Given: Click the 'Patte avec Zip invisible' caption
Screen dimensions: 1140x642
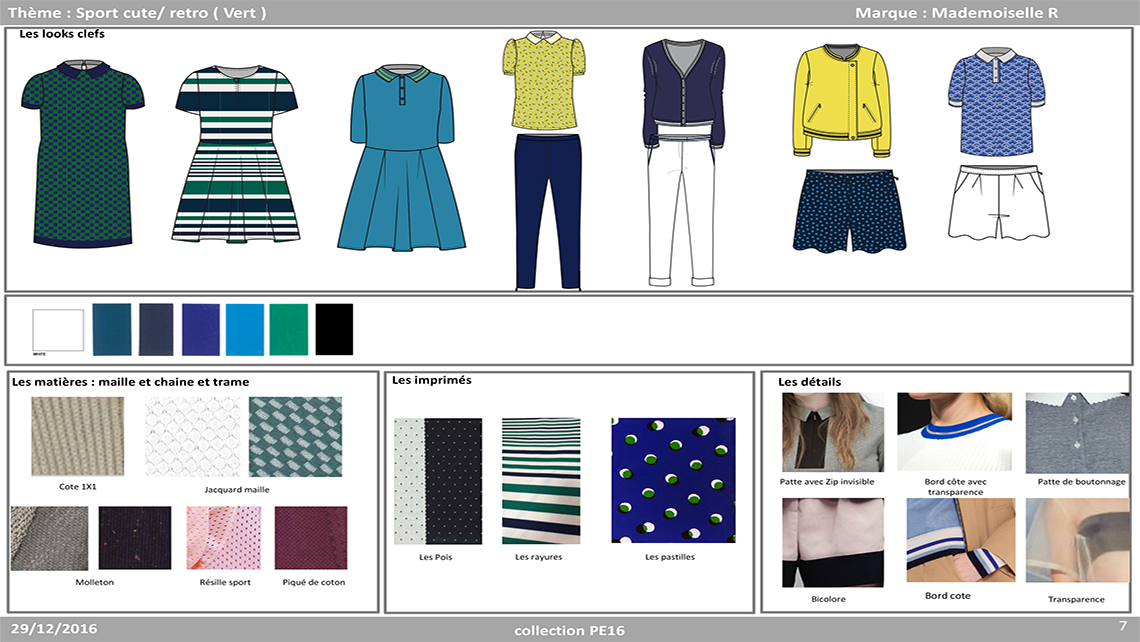Looking at the screenshot, I should [x=827, y=481].
